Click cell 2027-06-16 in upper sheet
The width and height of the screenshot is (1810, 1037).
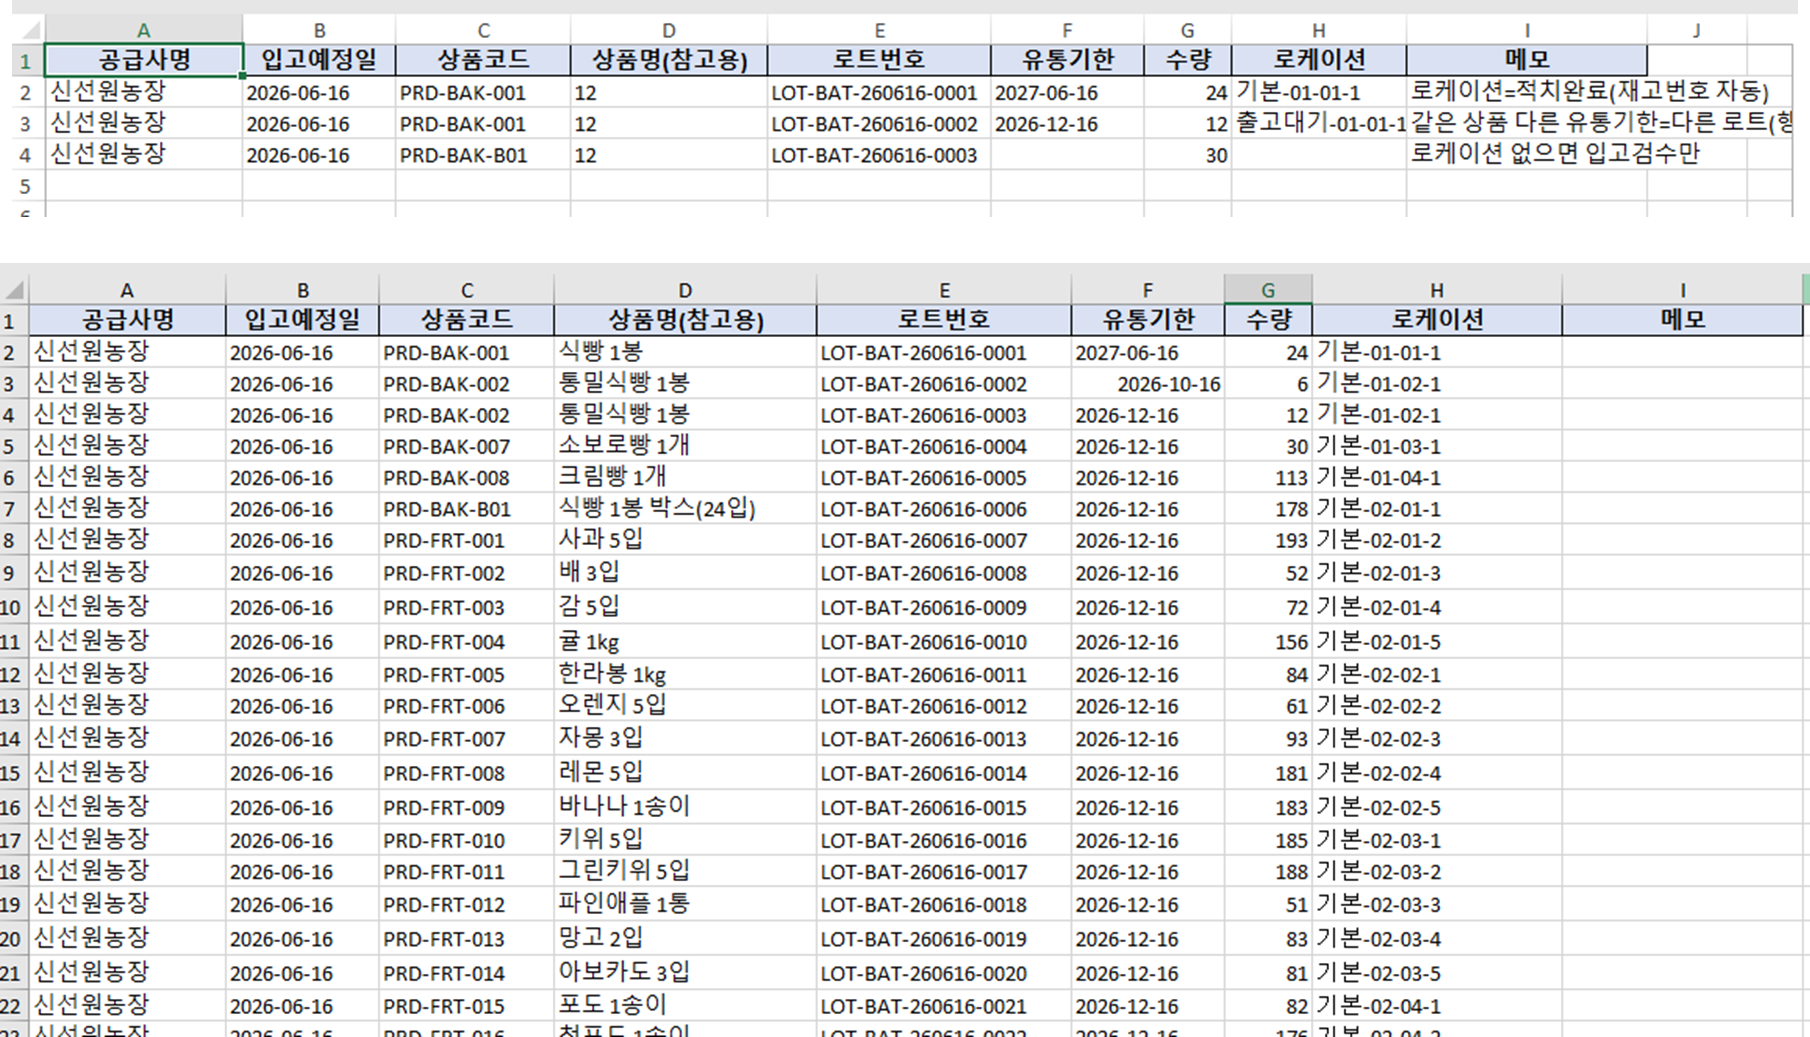1066,93
